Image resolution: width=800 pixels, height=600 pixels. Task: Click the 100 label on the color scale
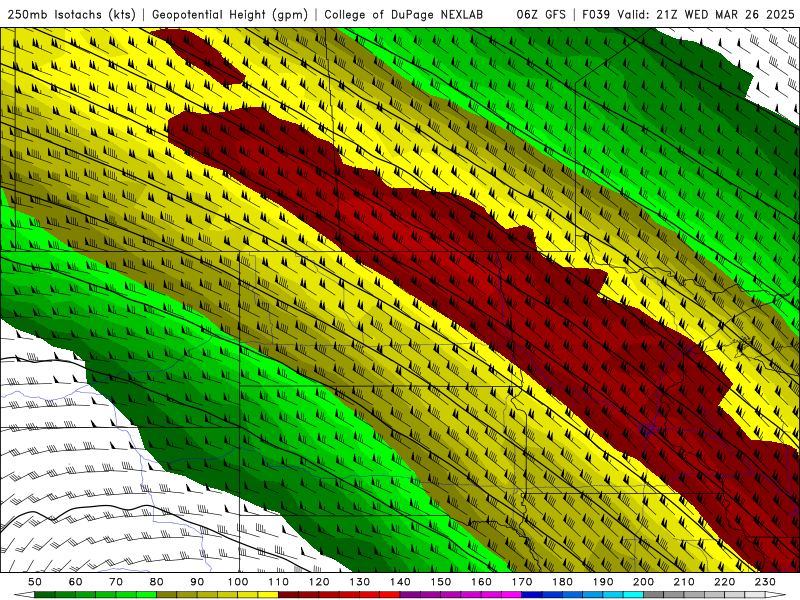coord(238,582)
